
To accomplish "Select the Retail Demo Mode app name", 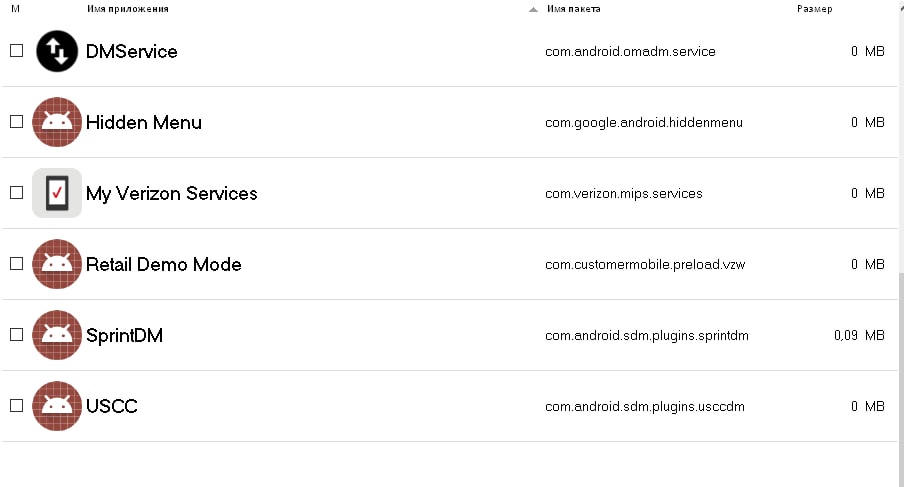I will click(164, 265).
